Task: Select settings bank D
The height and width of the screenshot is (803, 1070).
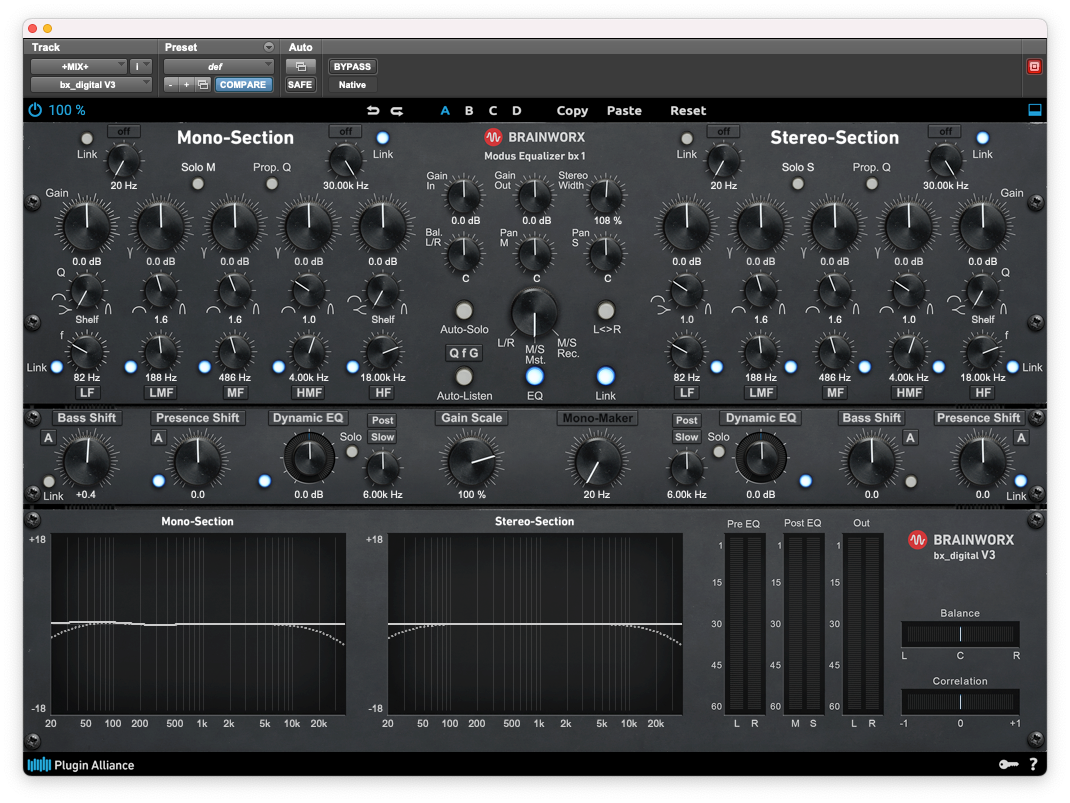Action: click(517, 111)
